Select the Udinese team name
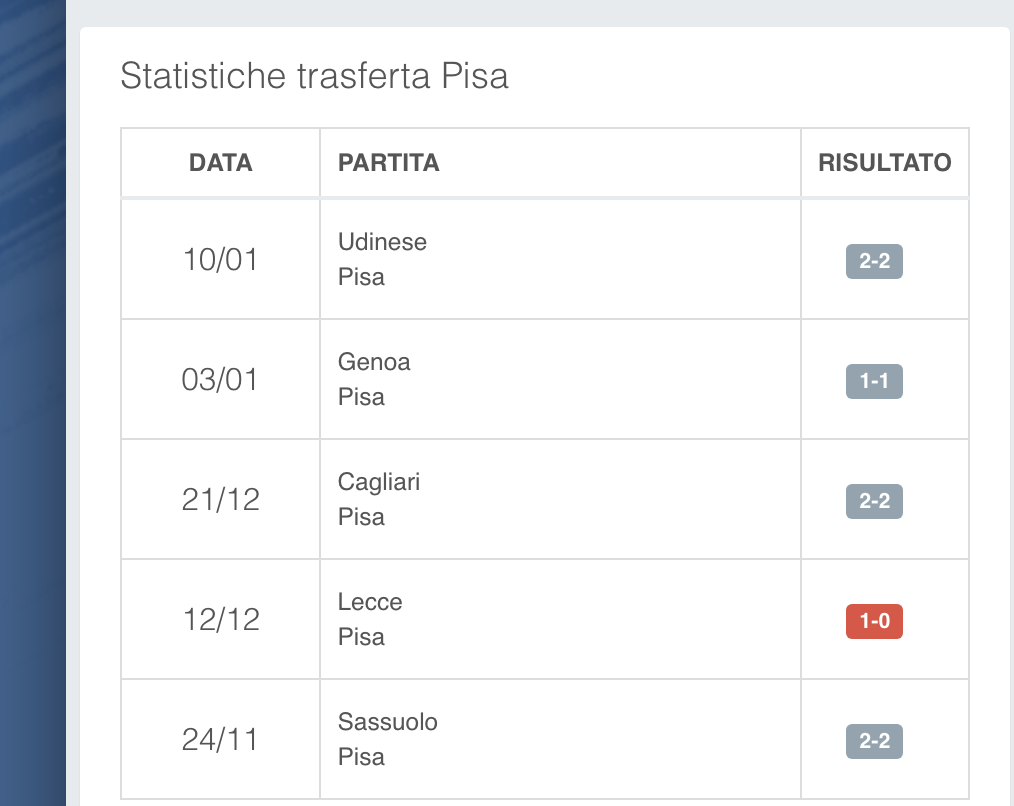1014x806 pixels. 382,242
